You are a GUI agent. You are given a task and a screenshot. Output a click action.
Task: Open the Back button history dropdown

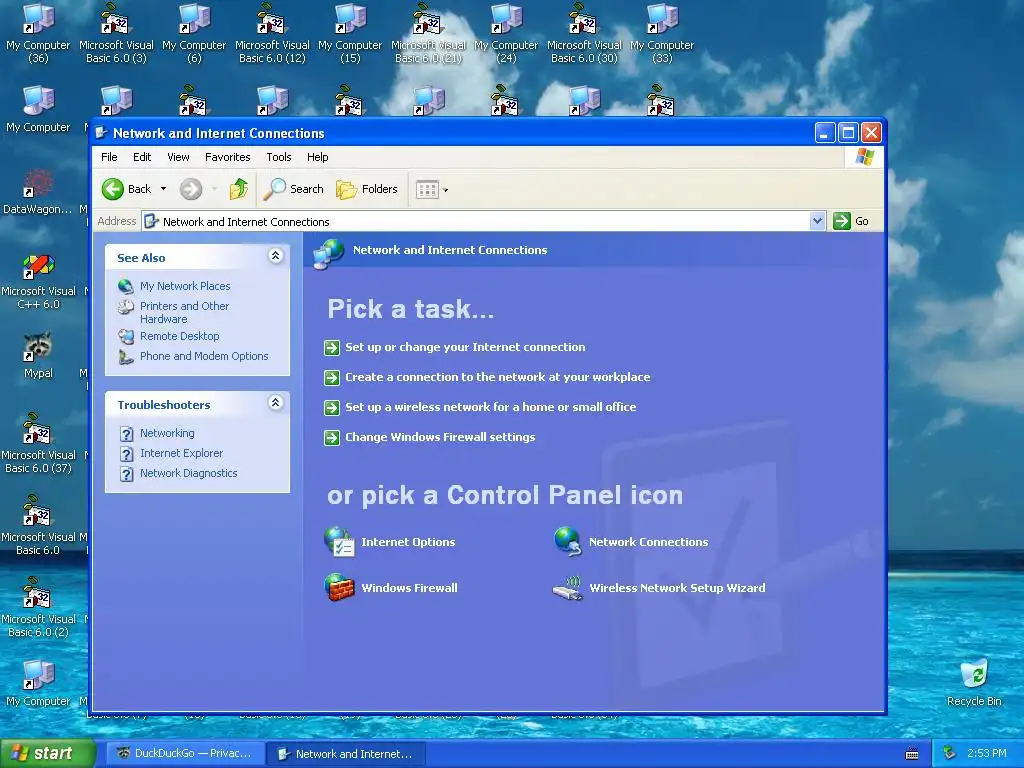pos(163,189)
